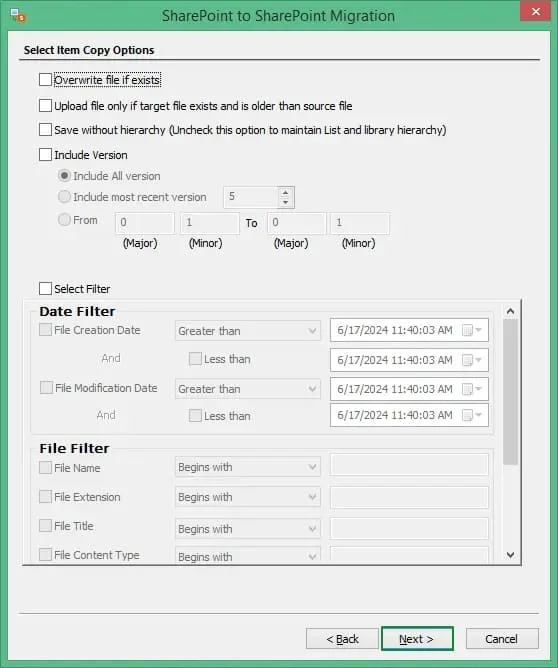Image resolution: width=558 pixels, height=668 pixels.
Task: Click scroll down arrow of filter panel
Action: click(x=510, y=555)
